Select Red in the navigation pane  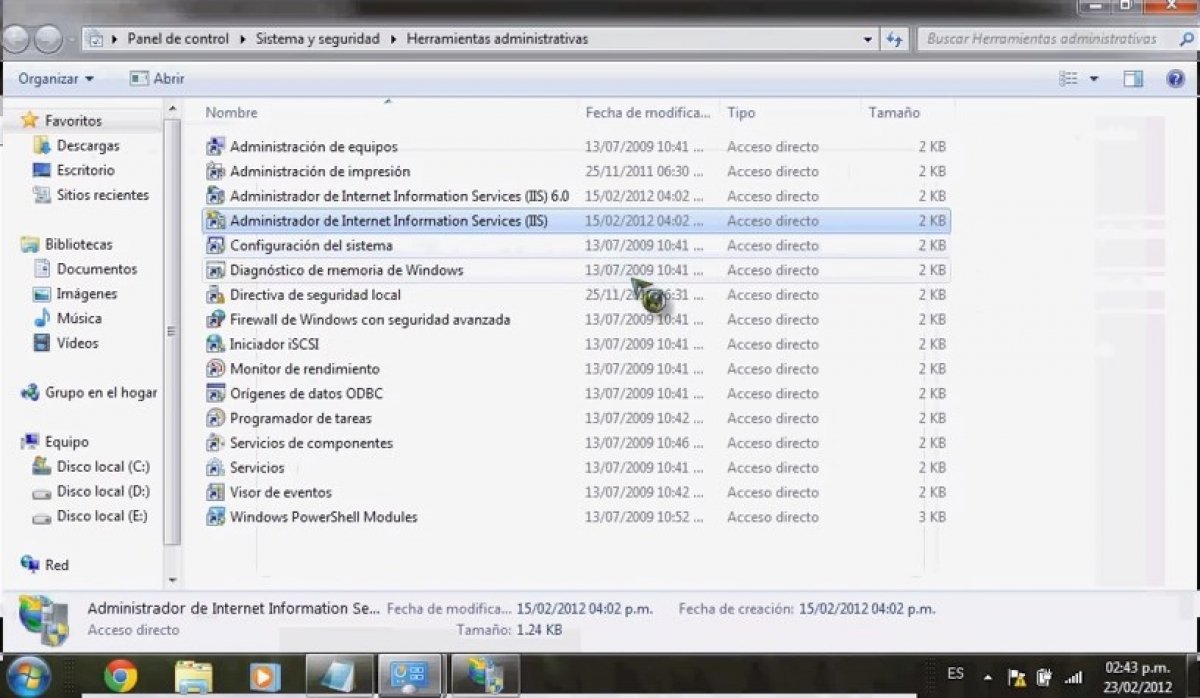pyautogui.click(x=57, y=565)
